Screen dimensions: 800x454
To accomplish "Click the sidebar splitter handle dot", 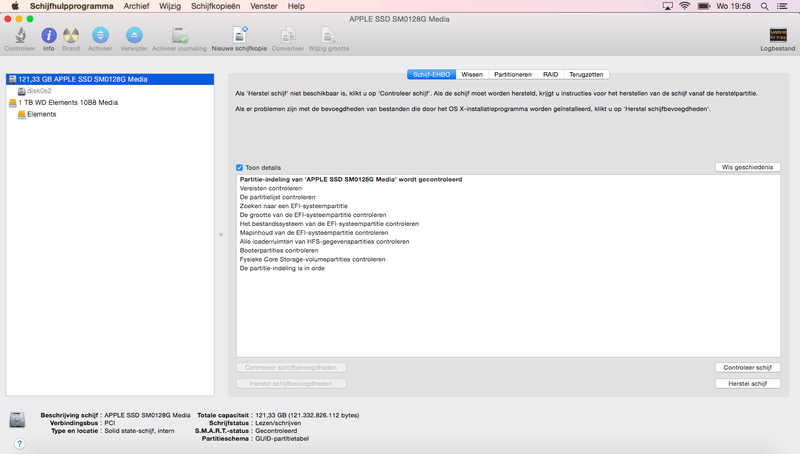I will pos(221,235).
